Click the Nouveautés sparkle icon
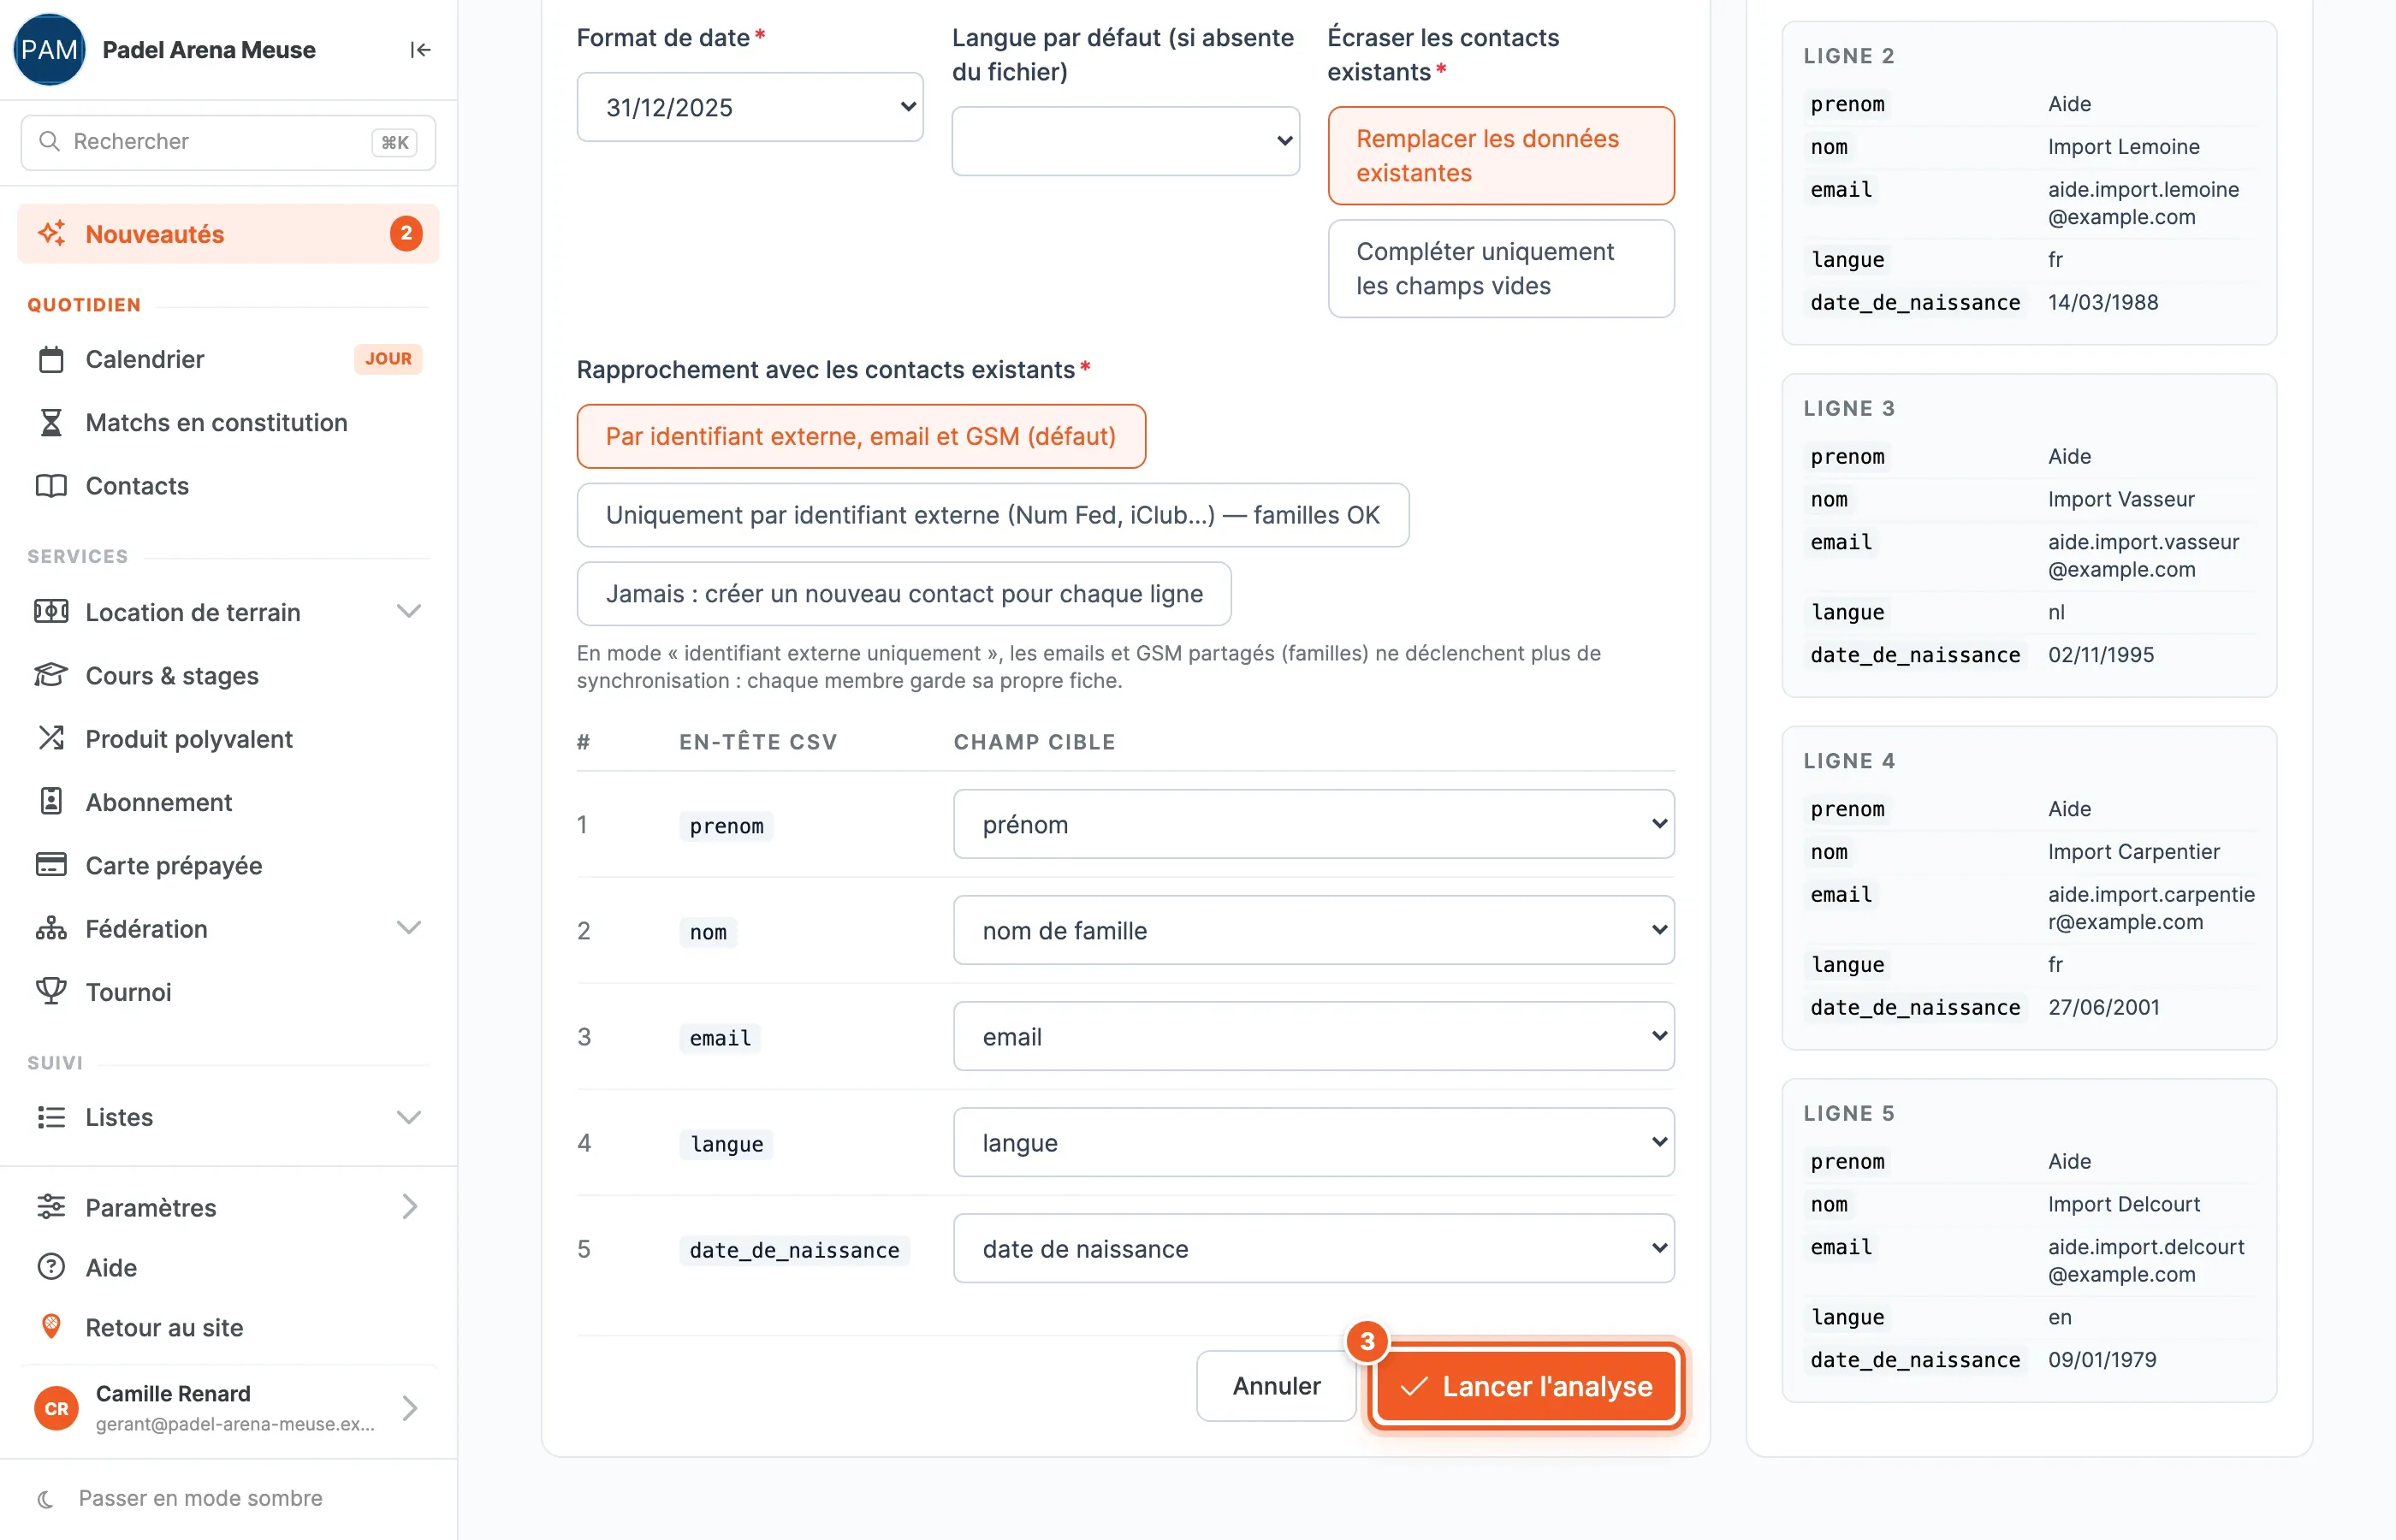Viewport: 2396px width, 1540px height. [51, 233]
